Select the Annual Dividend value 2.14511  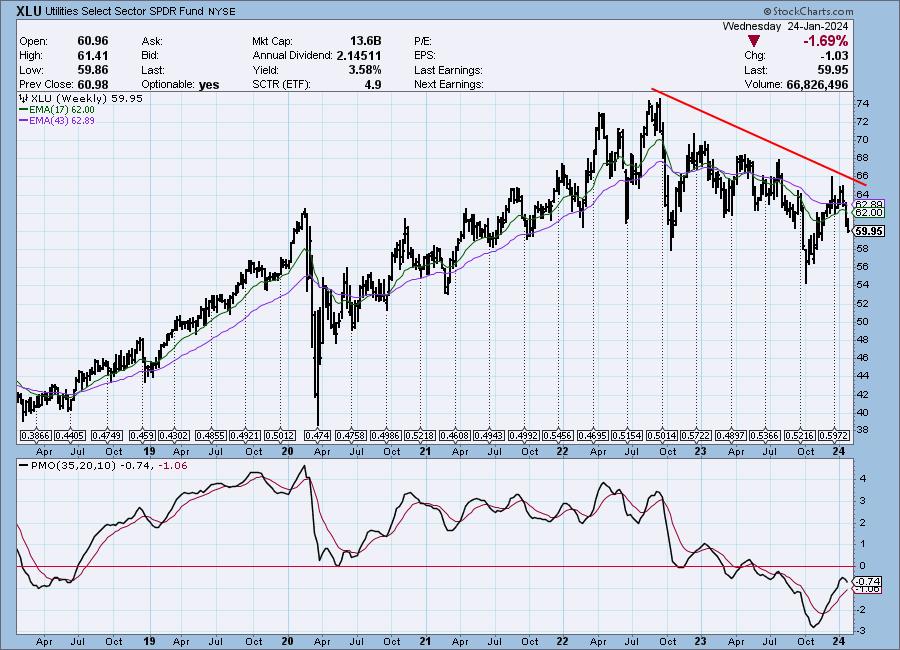coord(359,55)
